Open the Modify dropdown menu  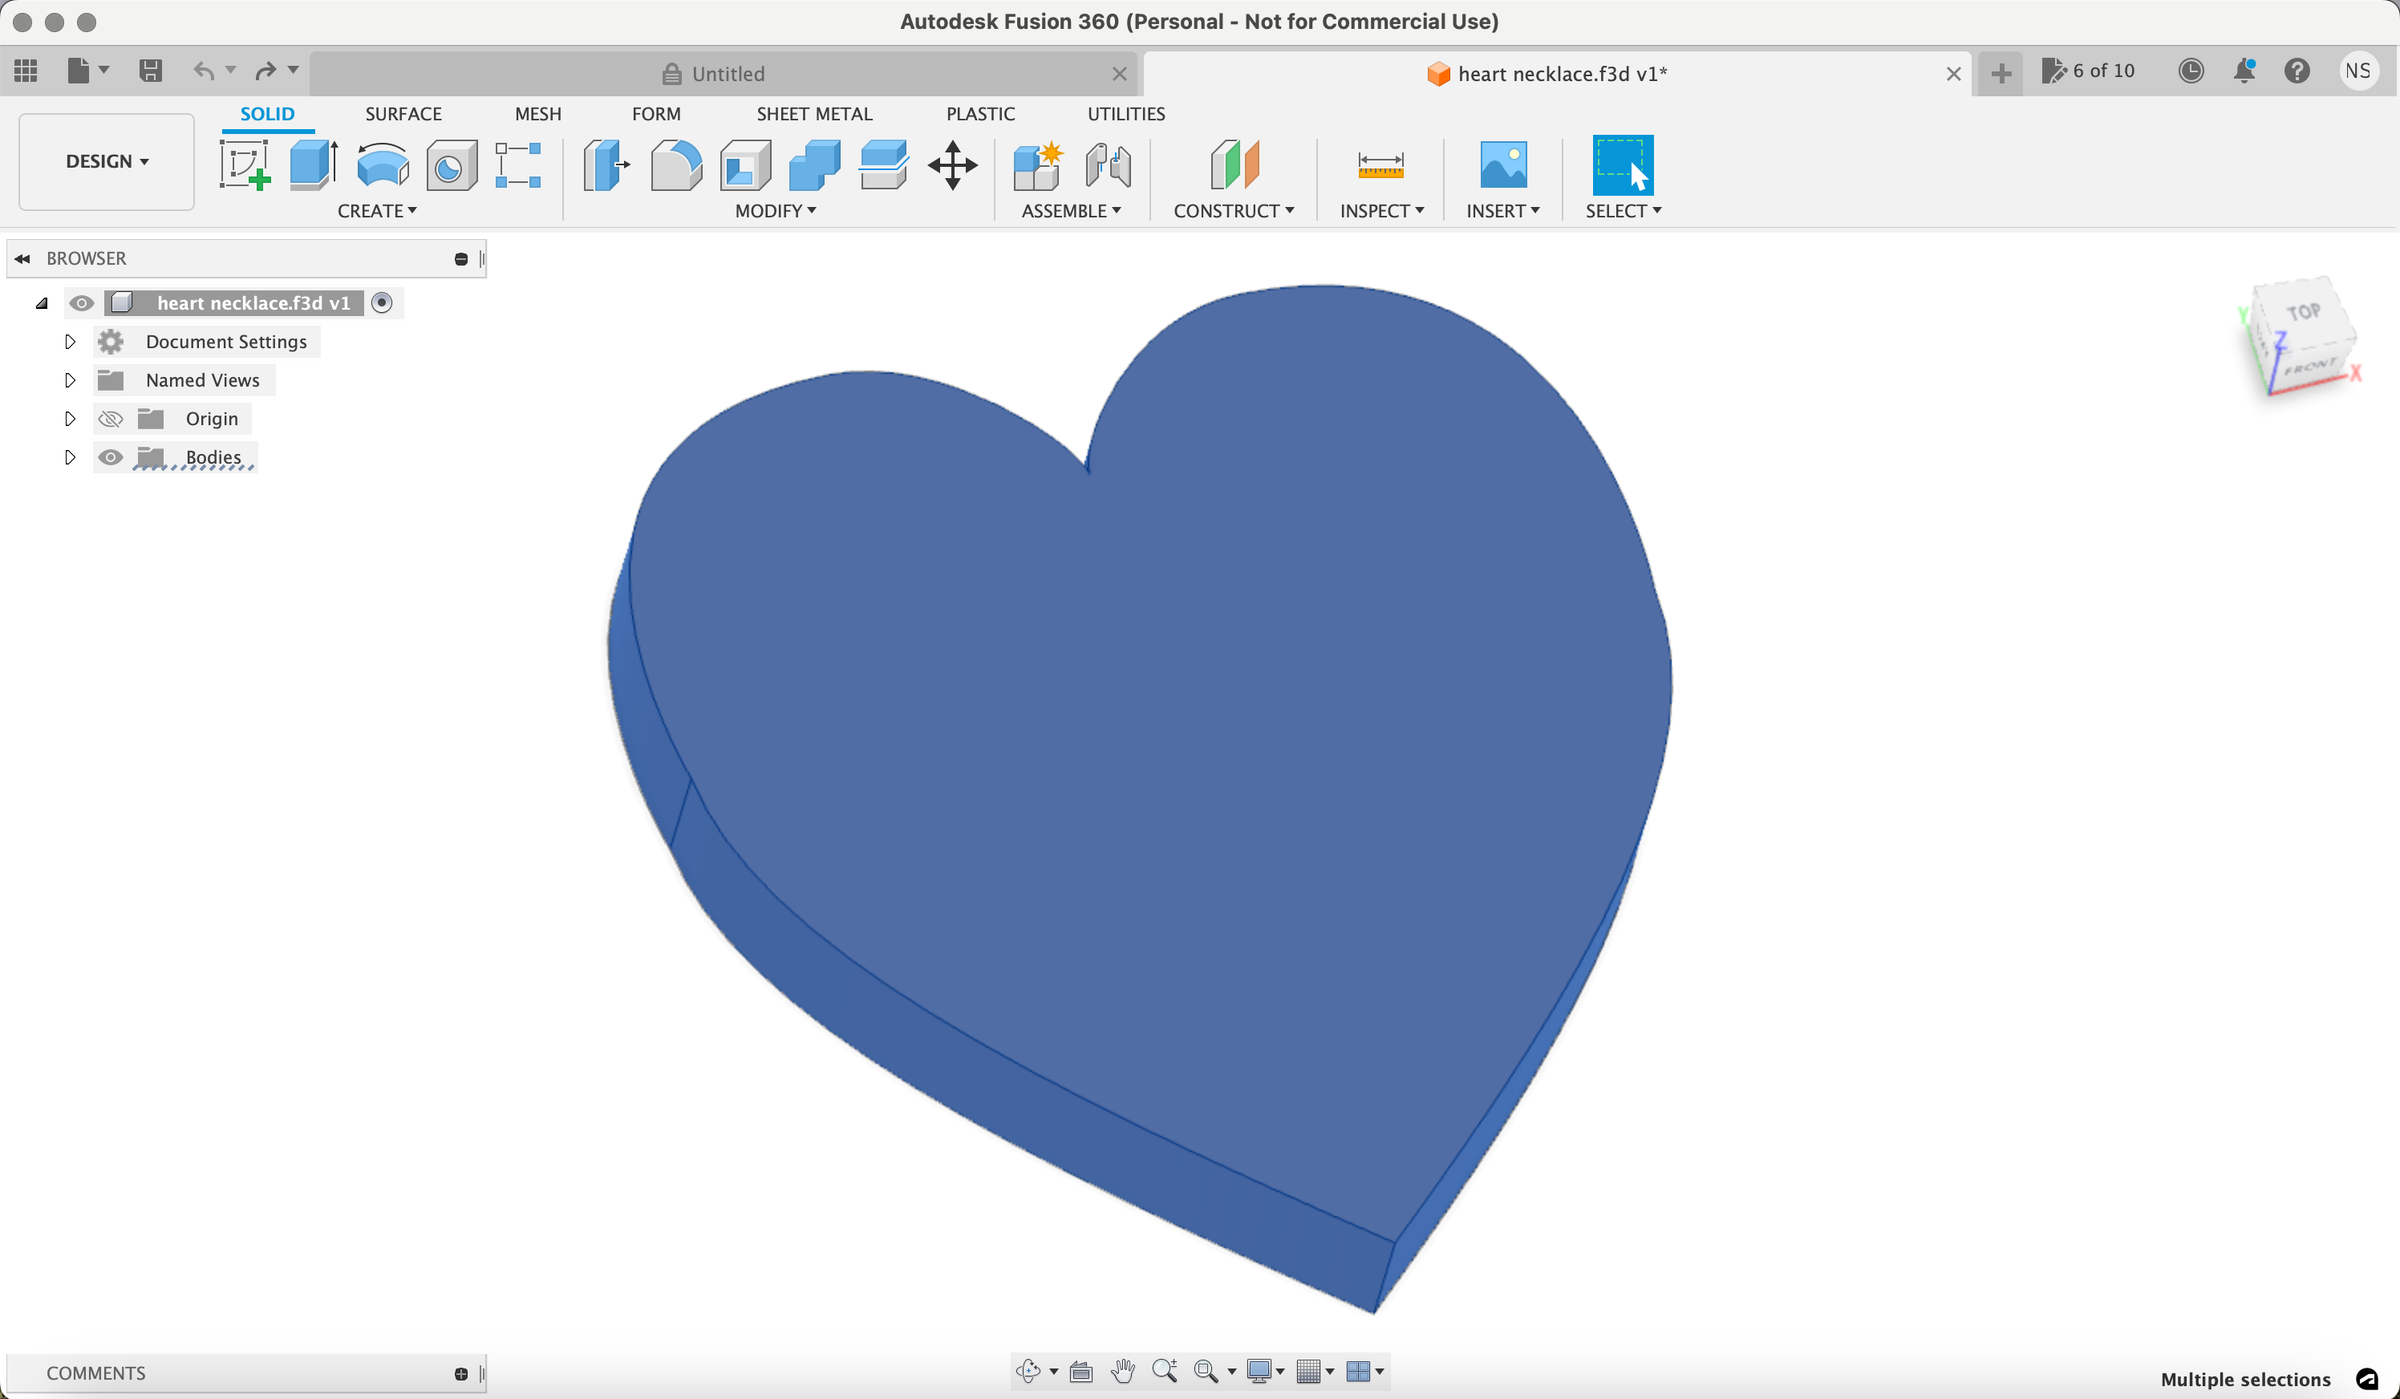[775, 210]
